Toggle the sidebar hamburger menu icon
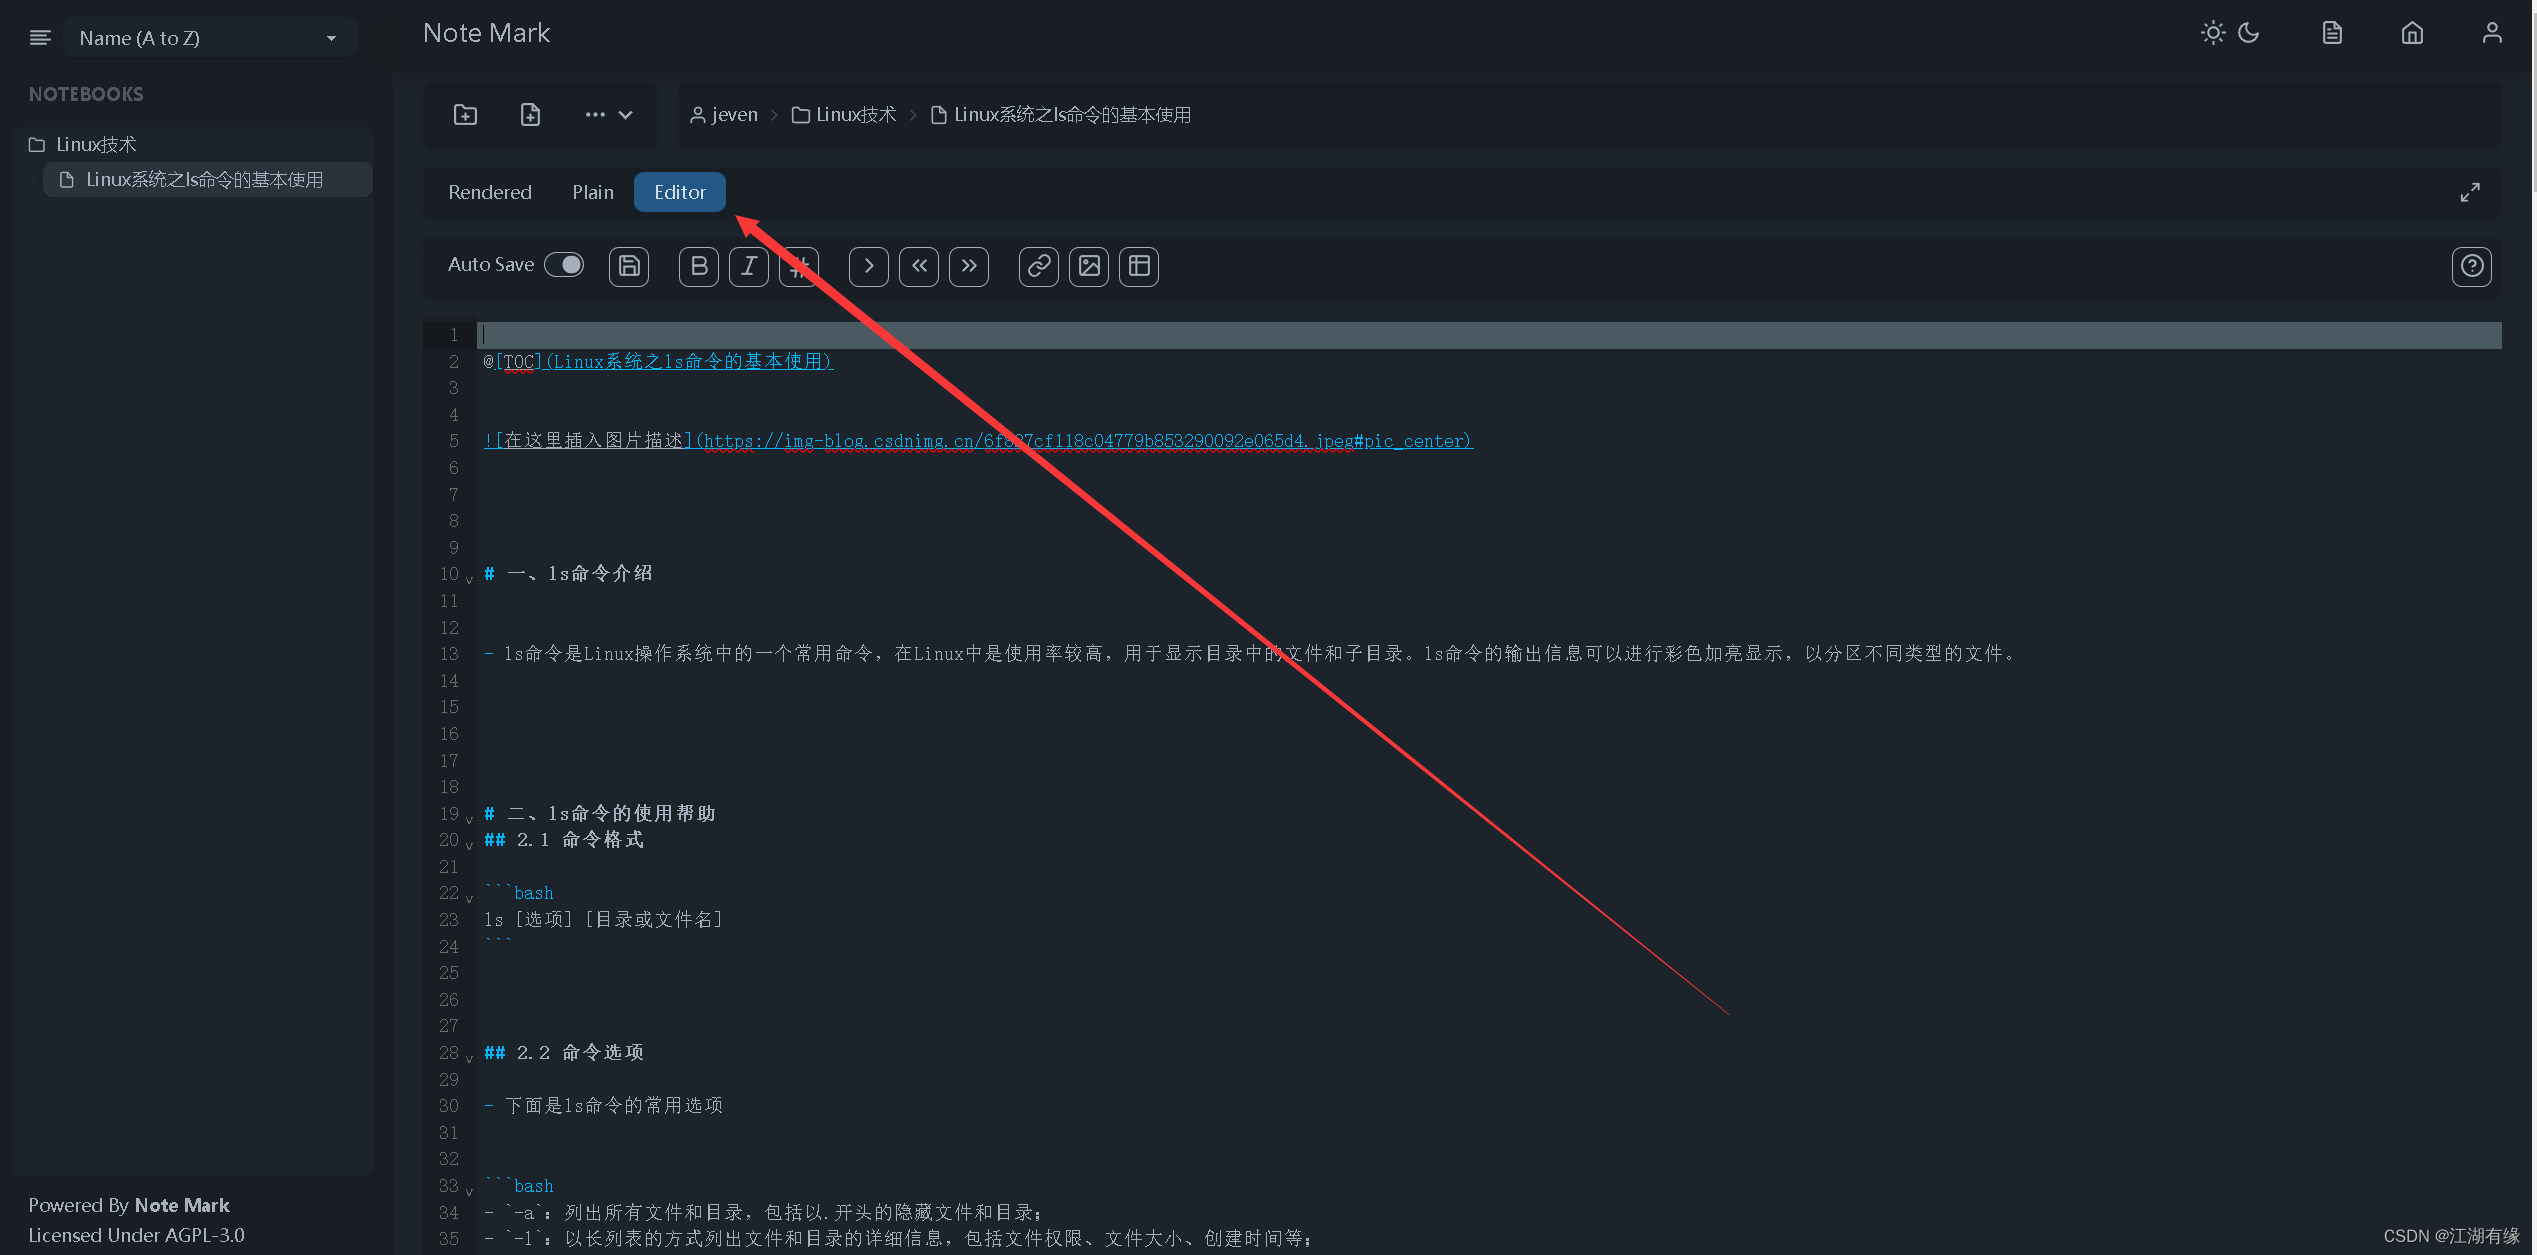 [x=40, y=38]
